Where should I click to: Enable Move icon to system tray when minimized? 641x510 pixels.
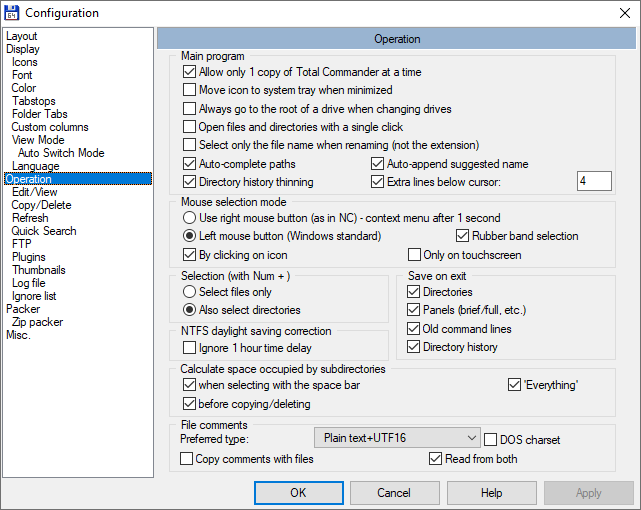[190, 90]
